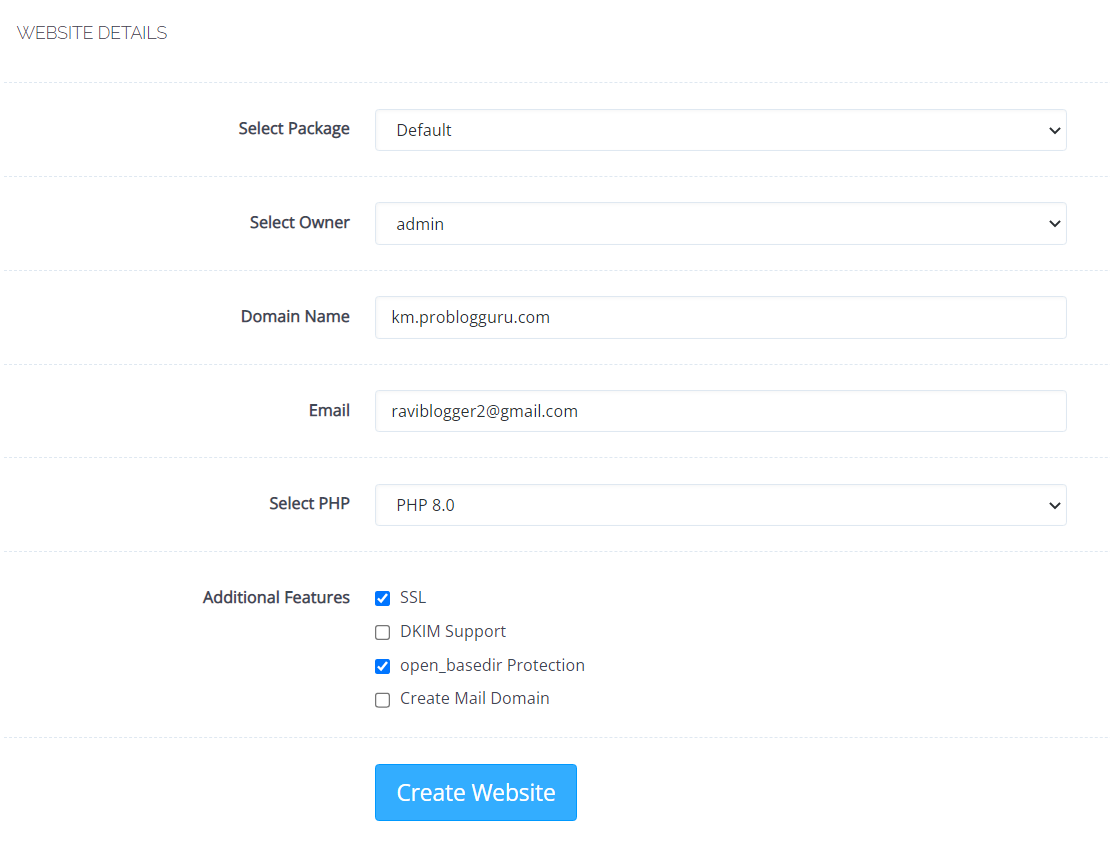The image size is (1110, 856).
Task: Uncheck open_basedir Protection
Action: [383, 666]
